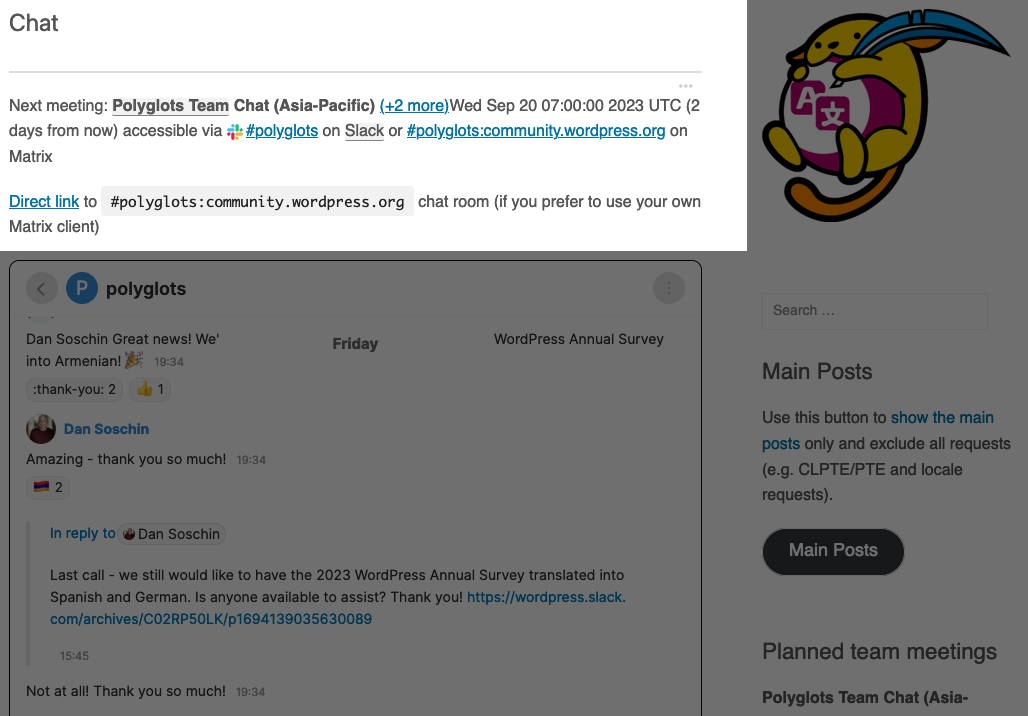1028x716 pixels.
Task: Click Dan Soschin's profile avatar
Action: (x=40, y=429)
